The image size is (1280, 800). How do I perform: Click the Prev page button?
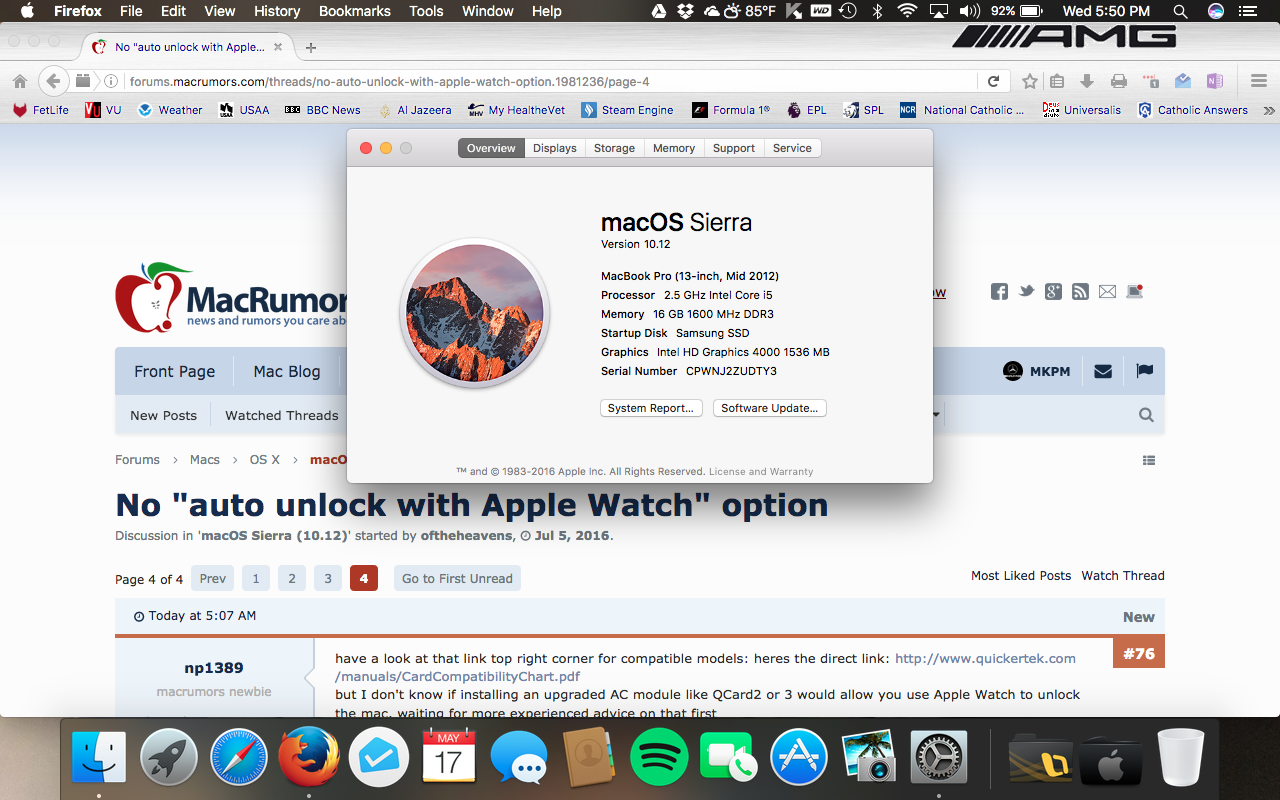[x=212, y=578]
